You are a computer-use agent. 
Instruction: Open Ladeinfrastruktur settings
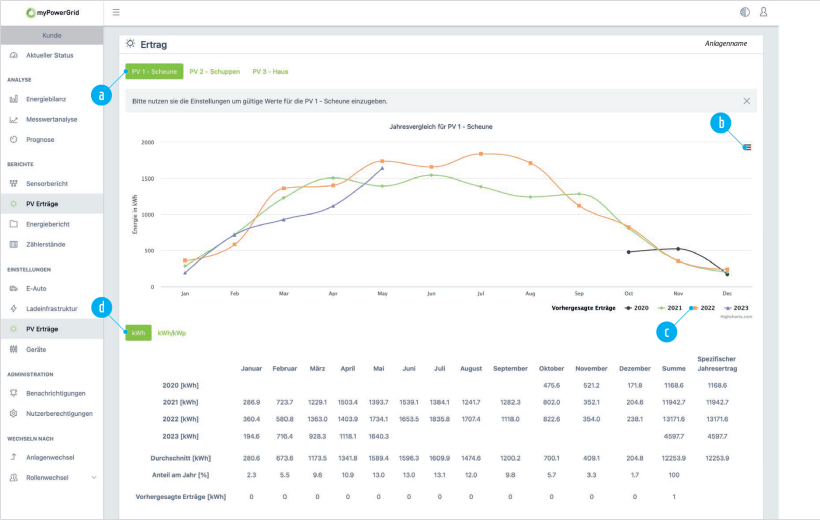point(53,309)
